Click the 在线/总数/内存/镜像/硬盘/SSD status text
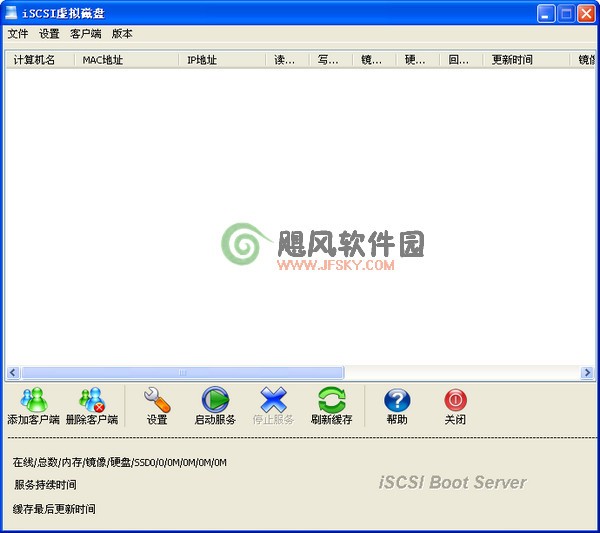The height and width of the screenshot is (533, 600). [120, 463]
